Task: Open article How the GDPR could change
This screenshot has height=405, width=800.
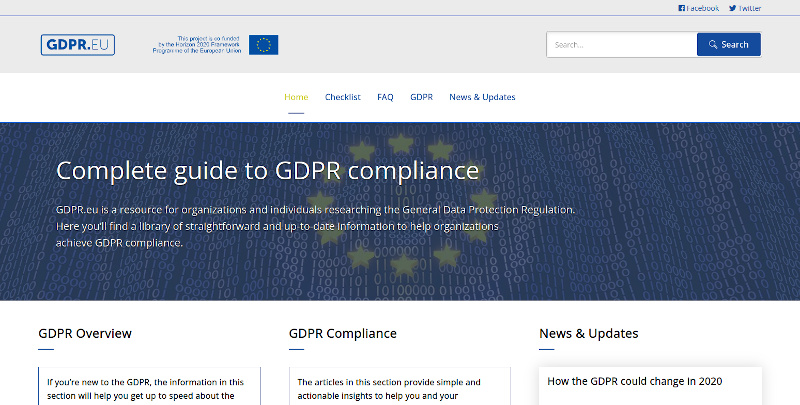Action: coord(634,381)
